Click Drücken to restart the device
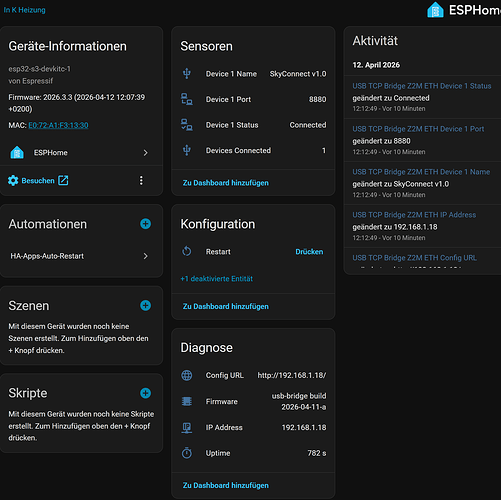501x500 pixels. pos(309,252)
